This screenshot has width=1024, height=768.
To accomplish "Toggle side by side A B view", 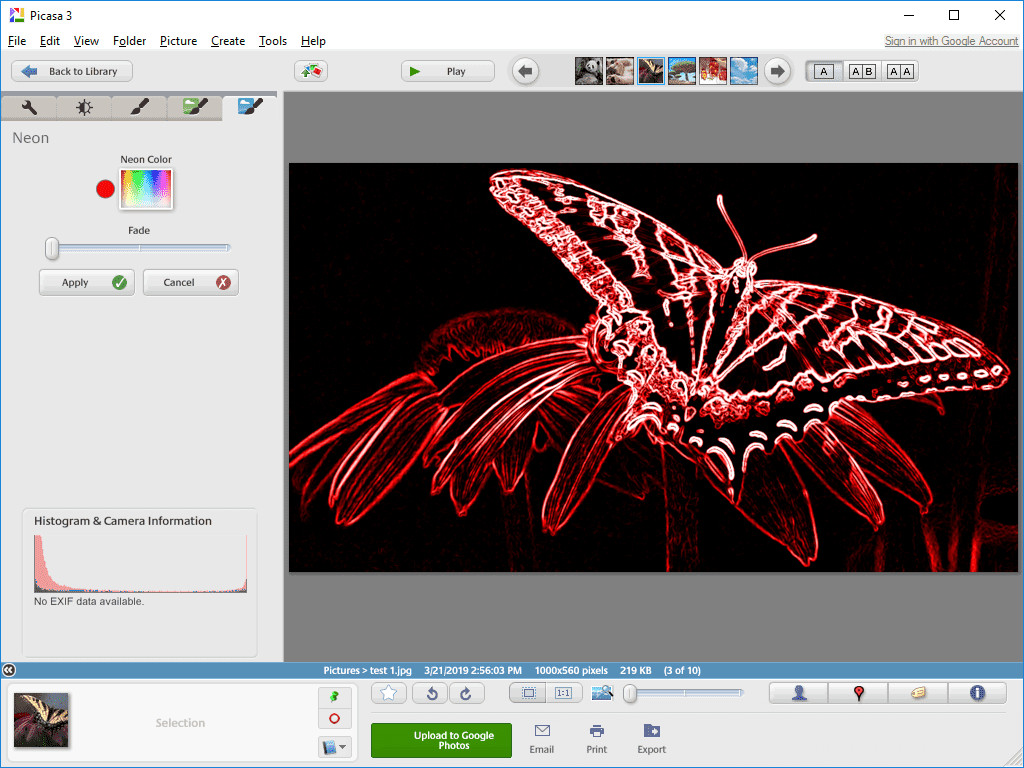I will 862,71.
